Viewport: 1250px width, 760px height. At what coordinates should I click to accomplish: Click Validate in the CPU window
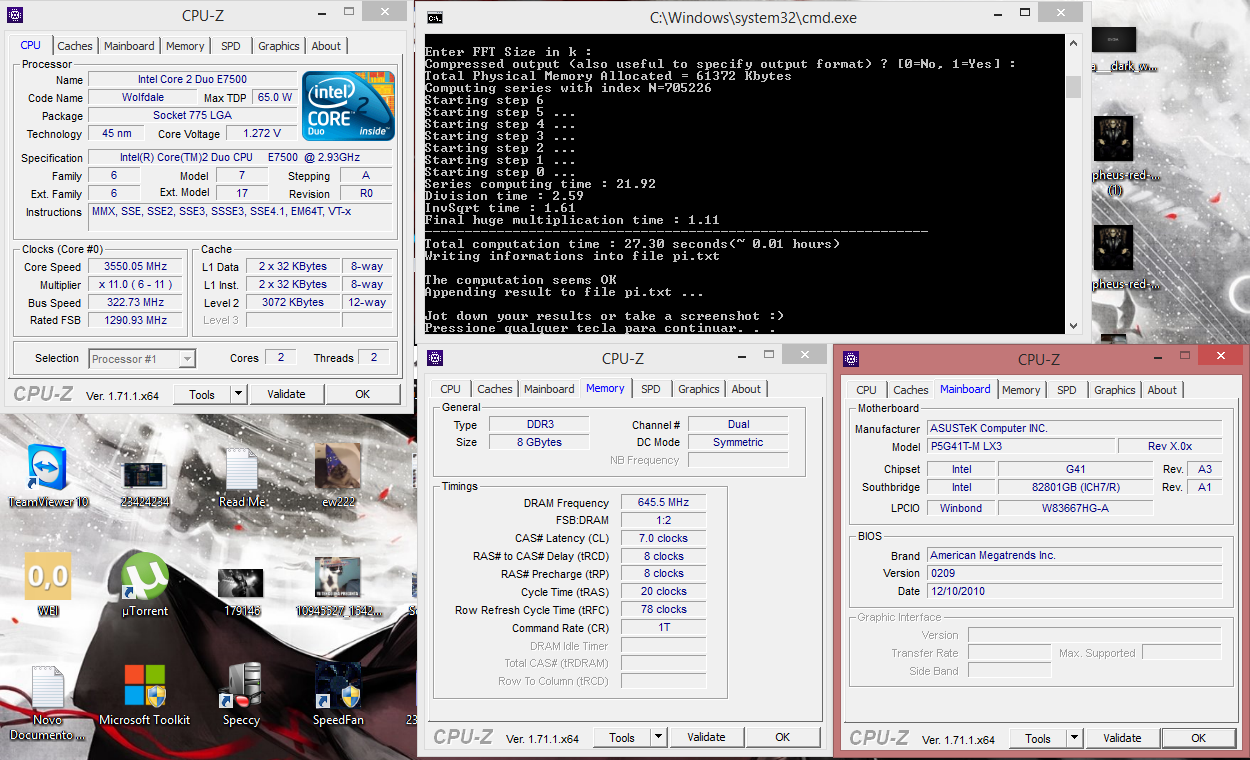click(286, 394)
